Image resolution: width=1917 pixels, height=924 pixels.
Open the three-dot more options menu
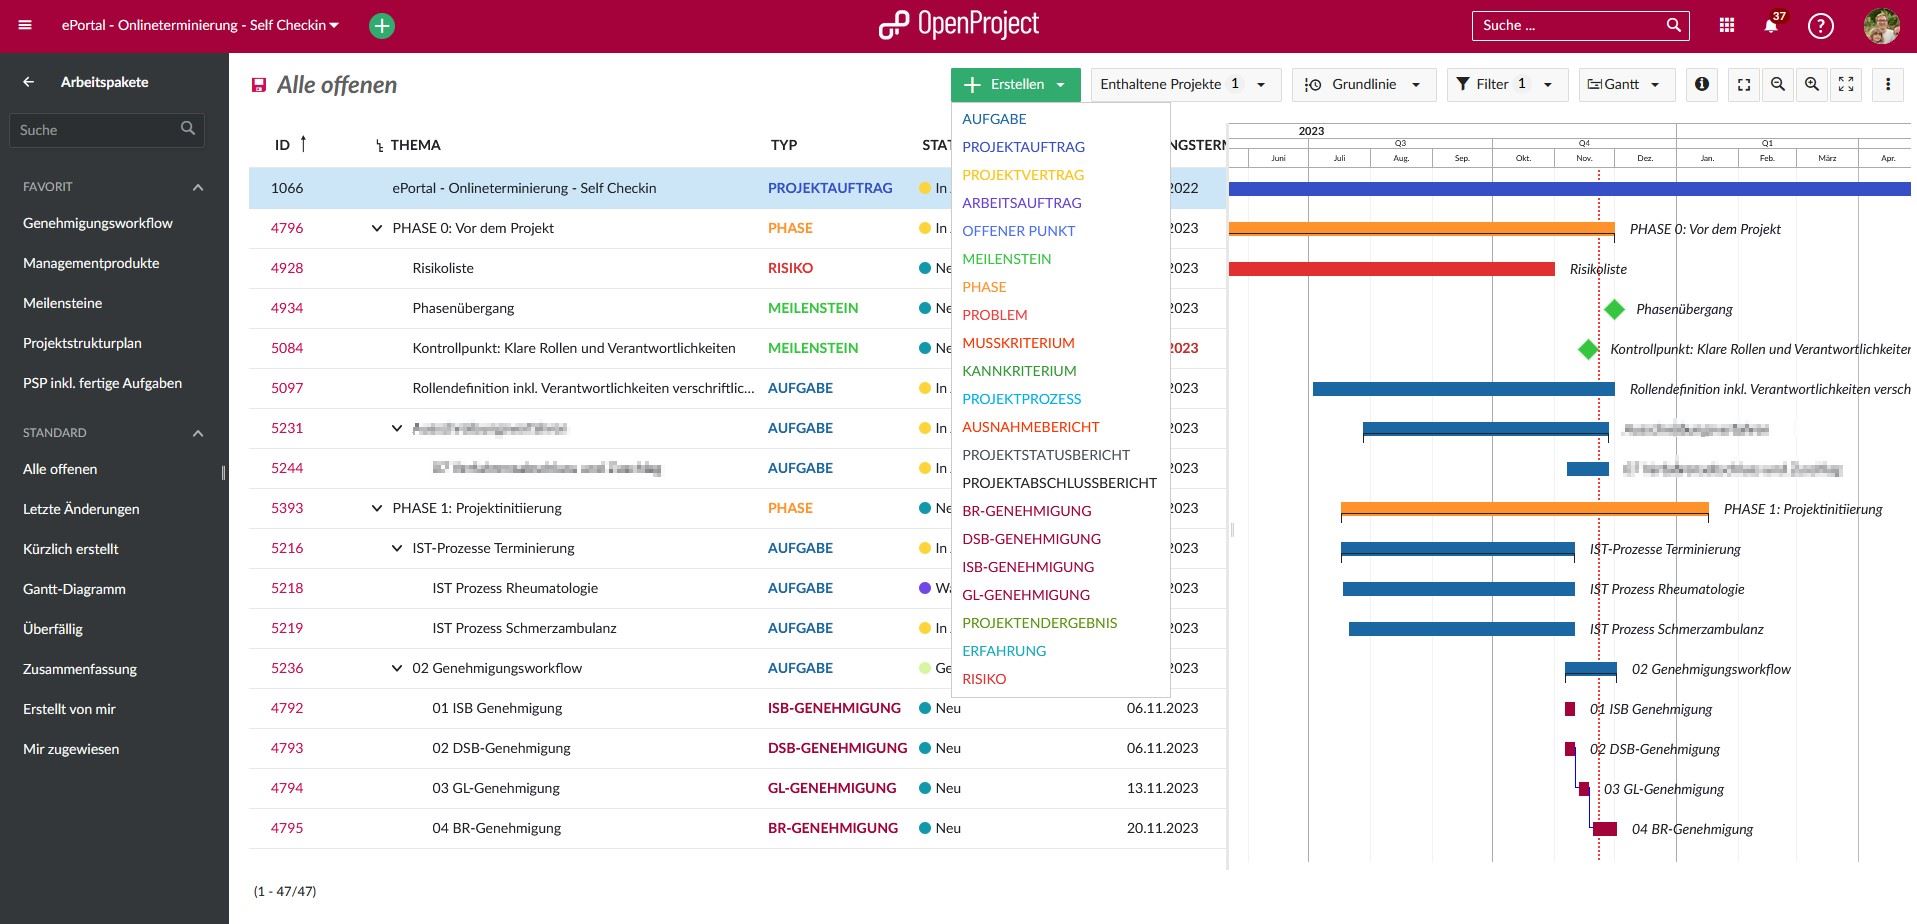point(1887,85)
